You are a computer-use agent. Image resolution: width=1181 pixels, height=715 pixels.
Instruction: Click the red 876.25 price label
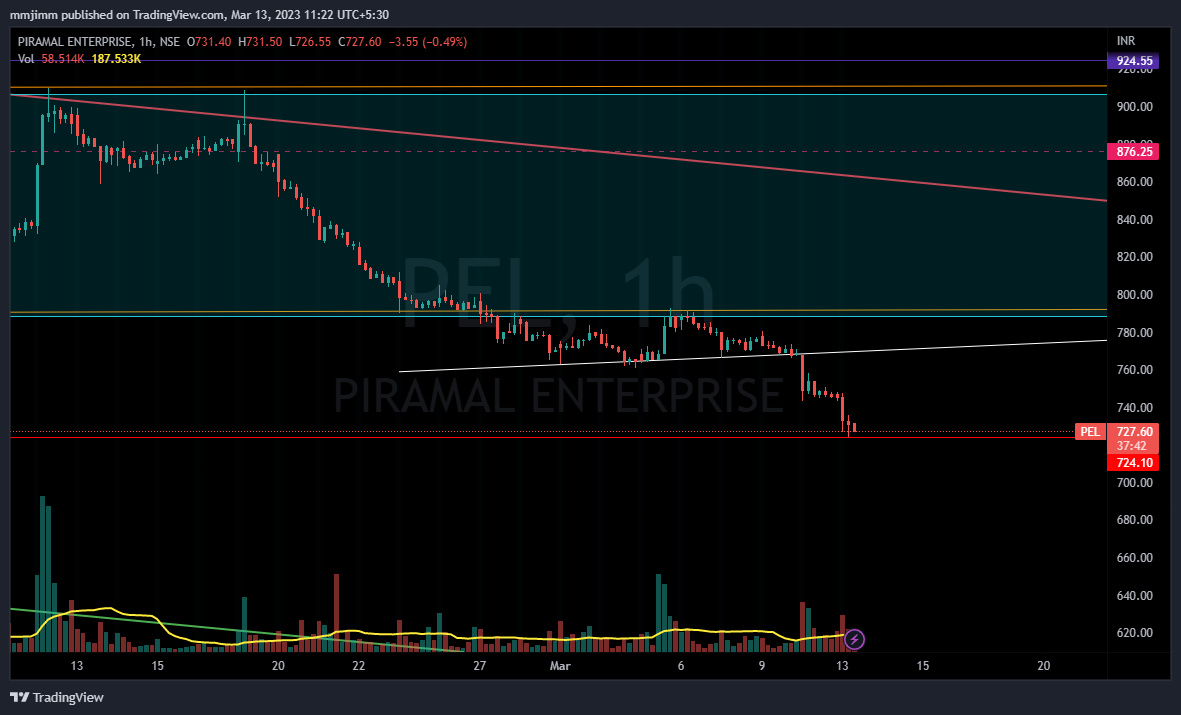point(1134,151)
